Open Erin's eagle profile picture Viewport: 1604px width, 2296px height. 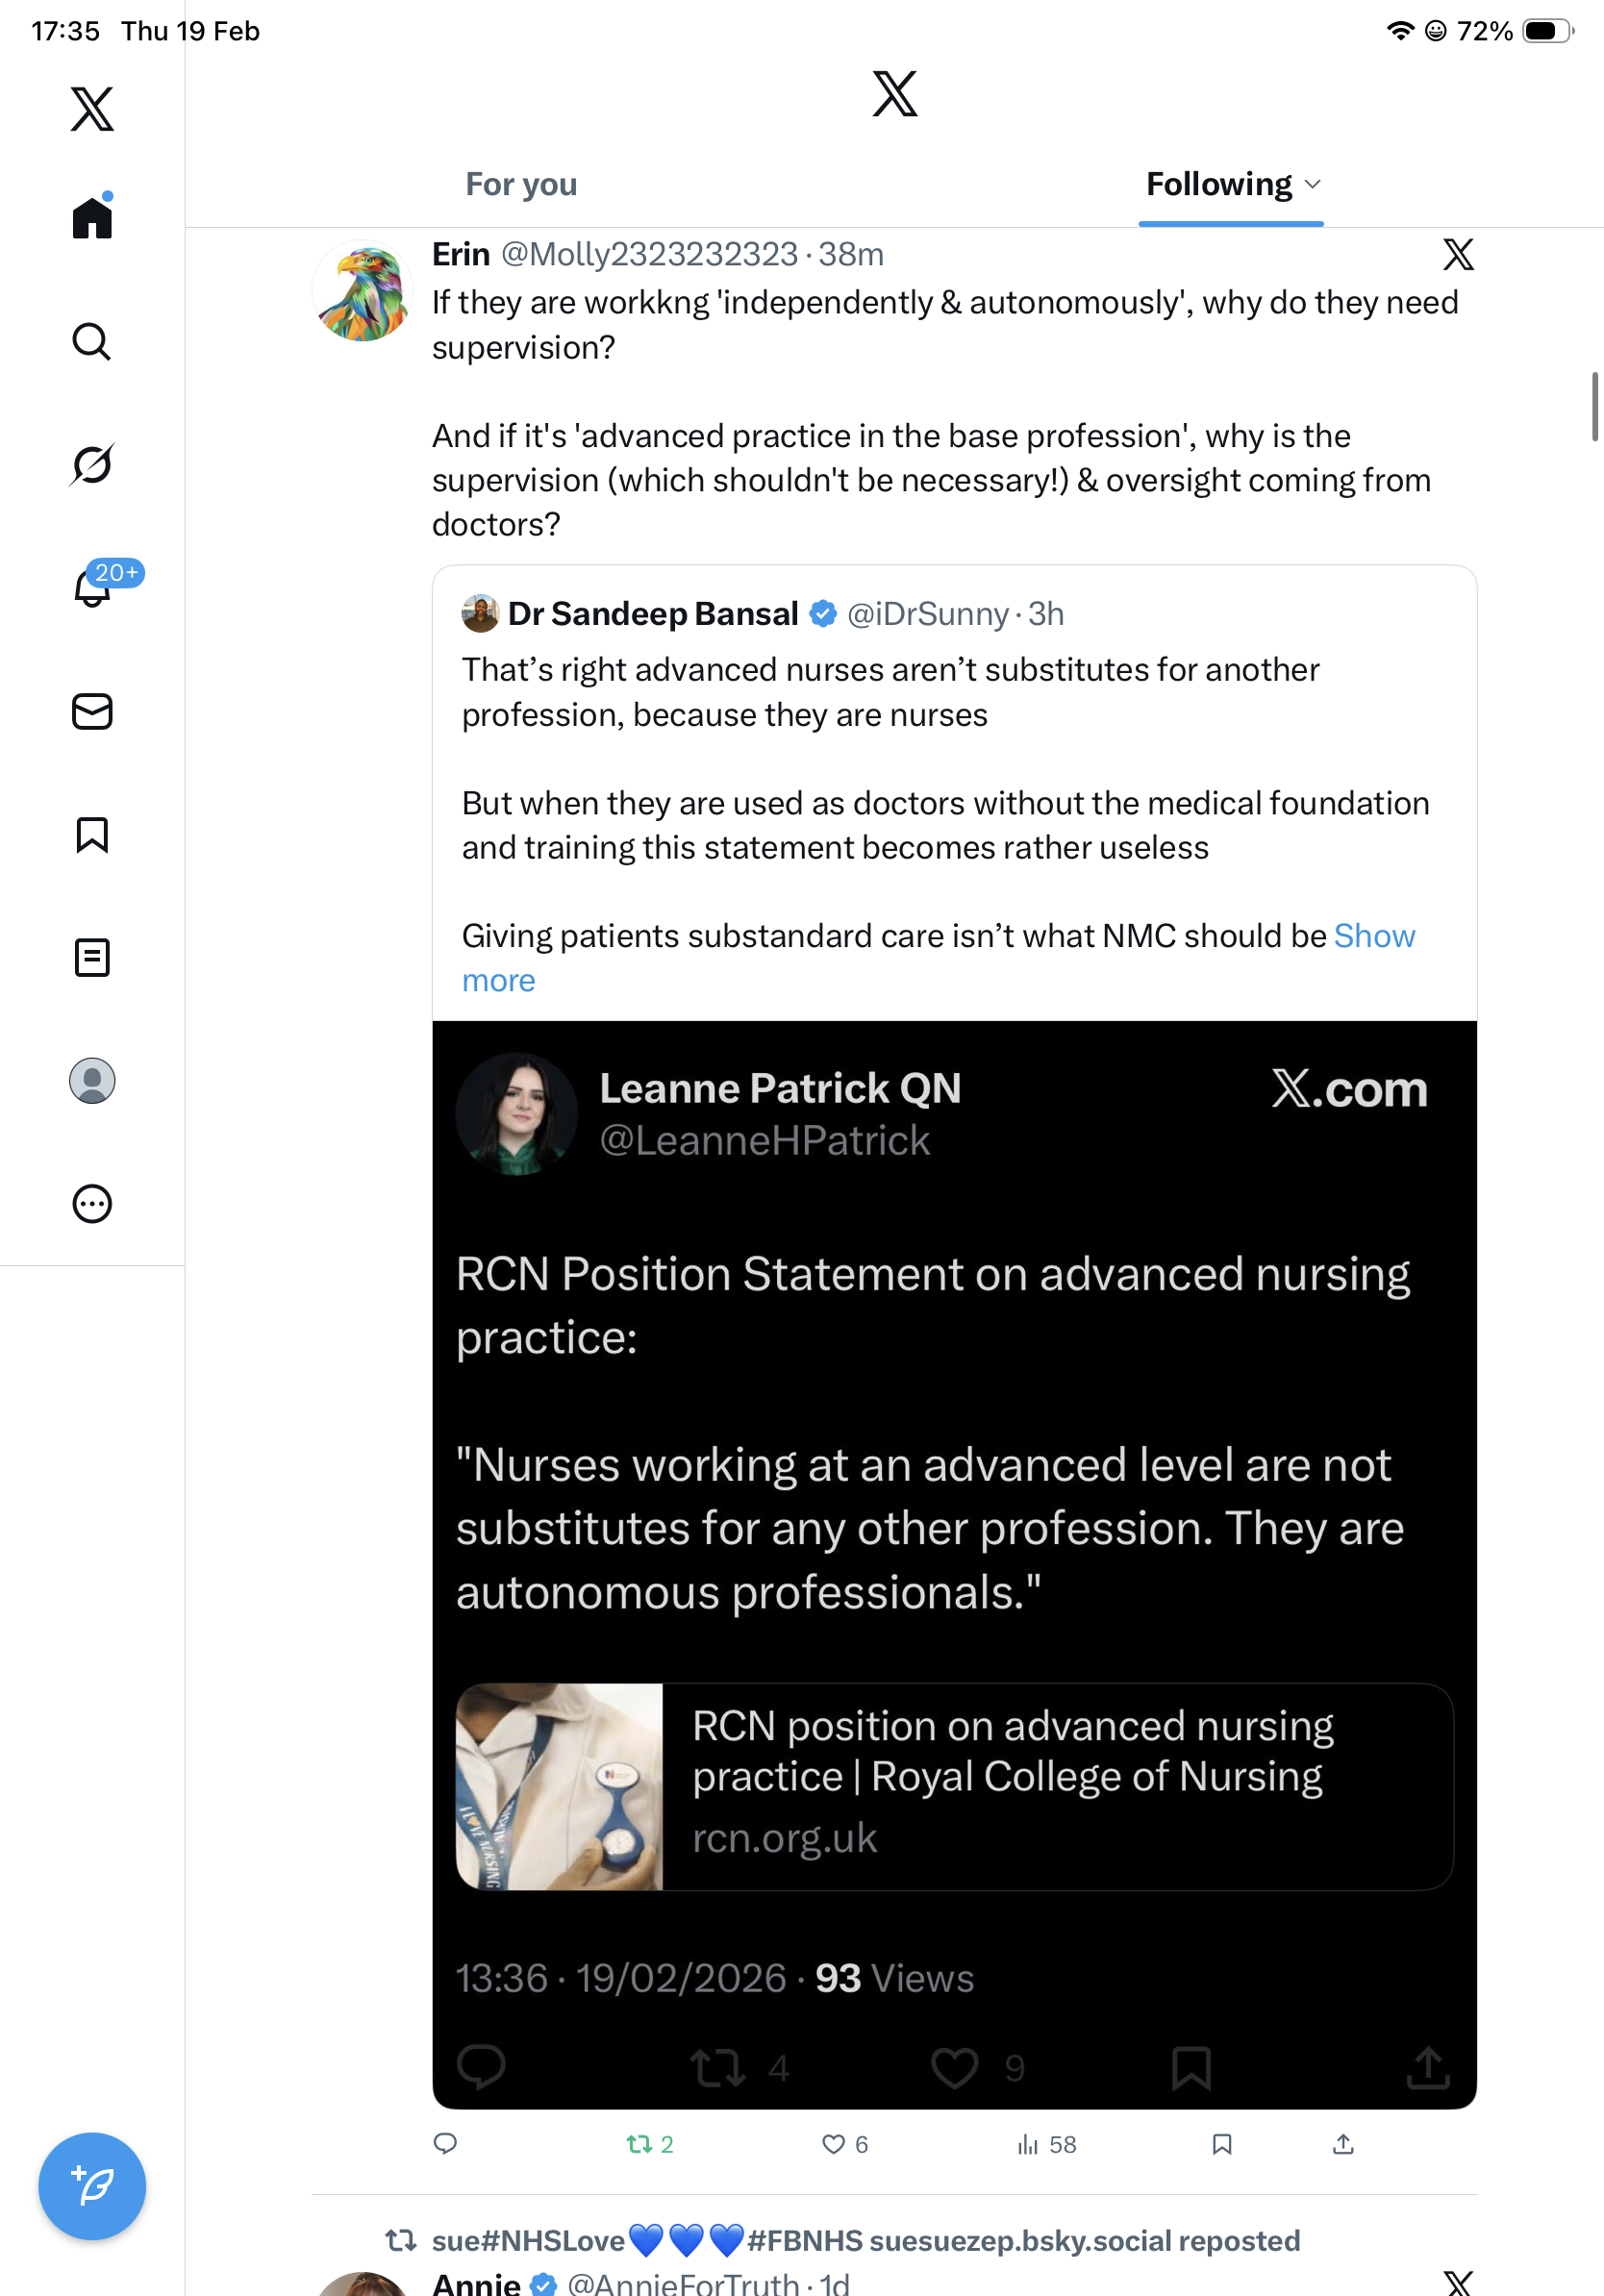363,292
